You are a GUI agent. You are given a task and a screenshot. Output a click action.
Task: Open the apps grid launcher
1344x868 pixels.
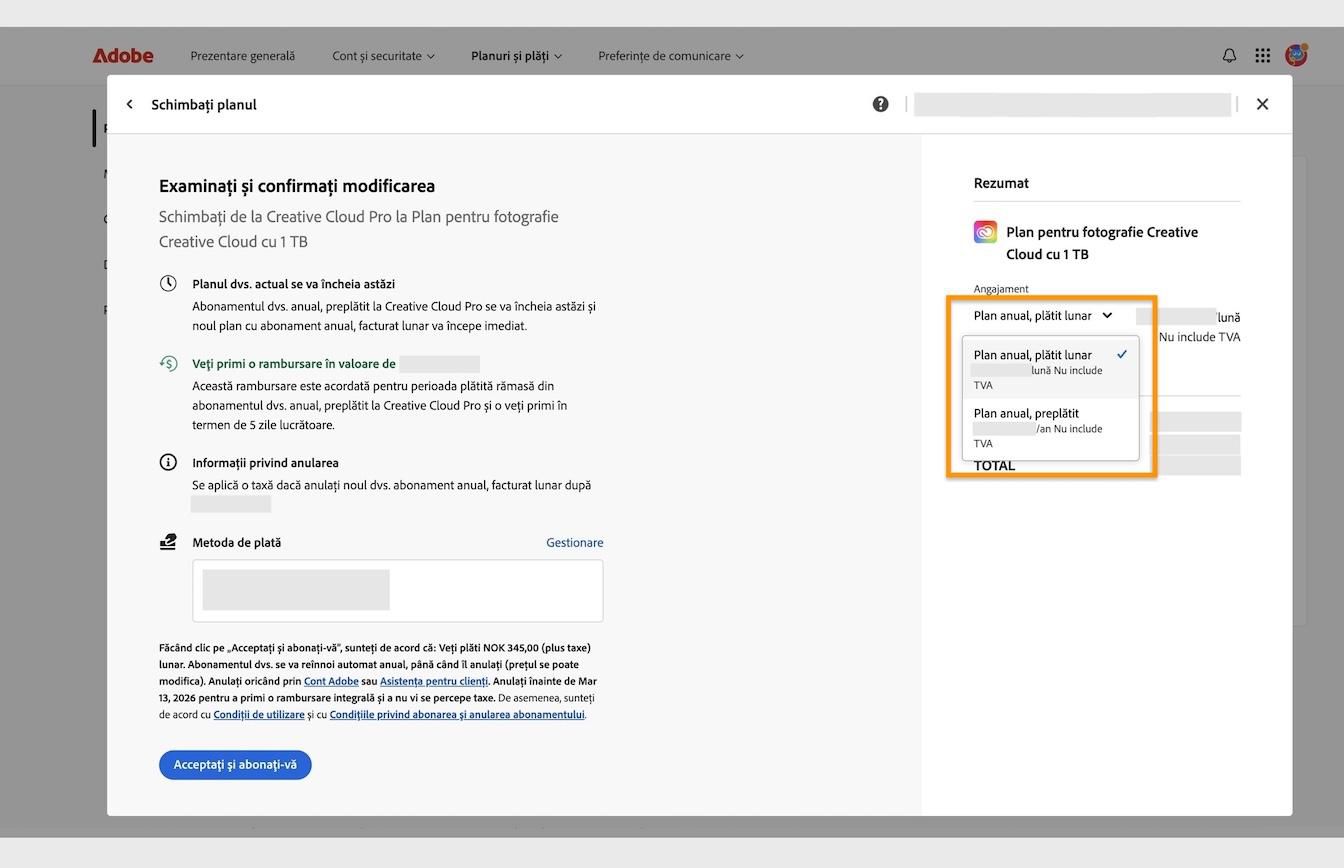coord(1263,56)
